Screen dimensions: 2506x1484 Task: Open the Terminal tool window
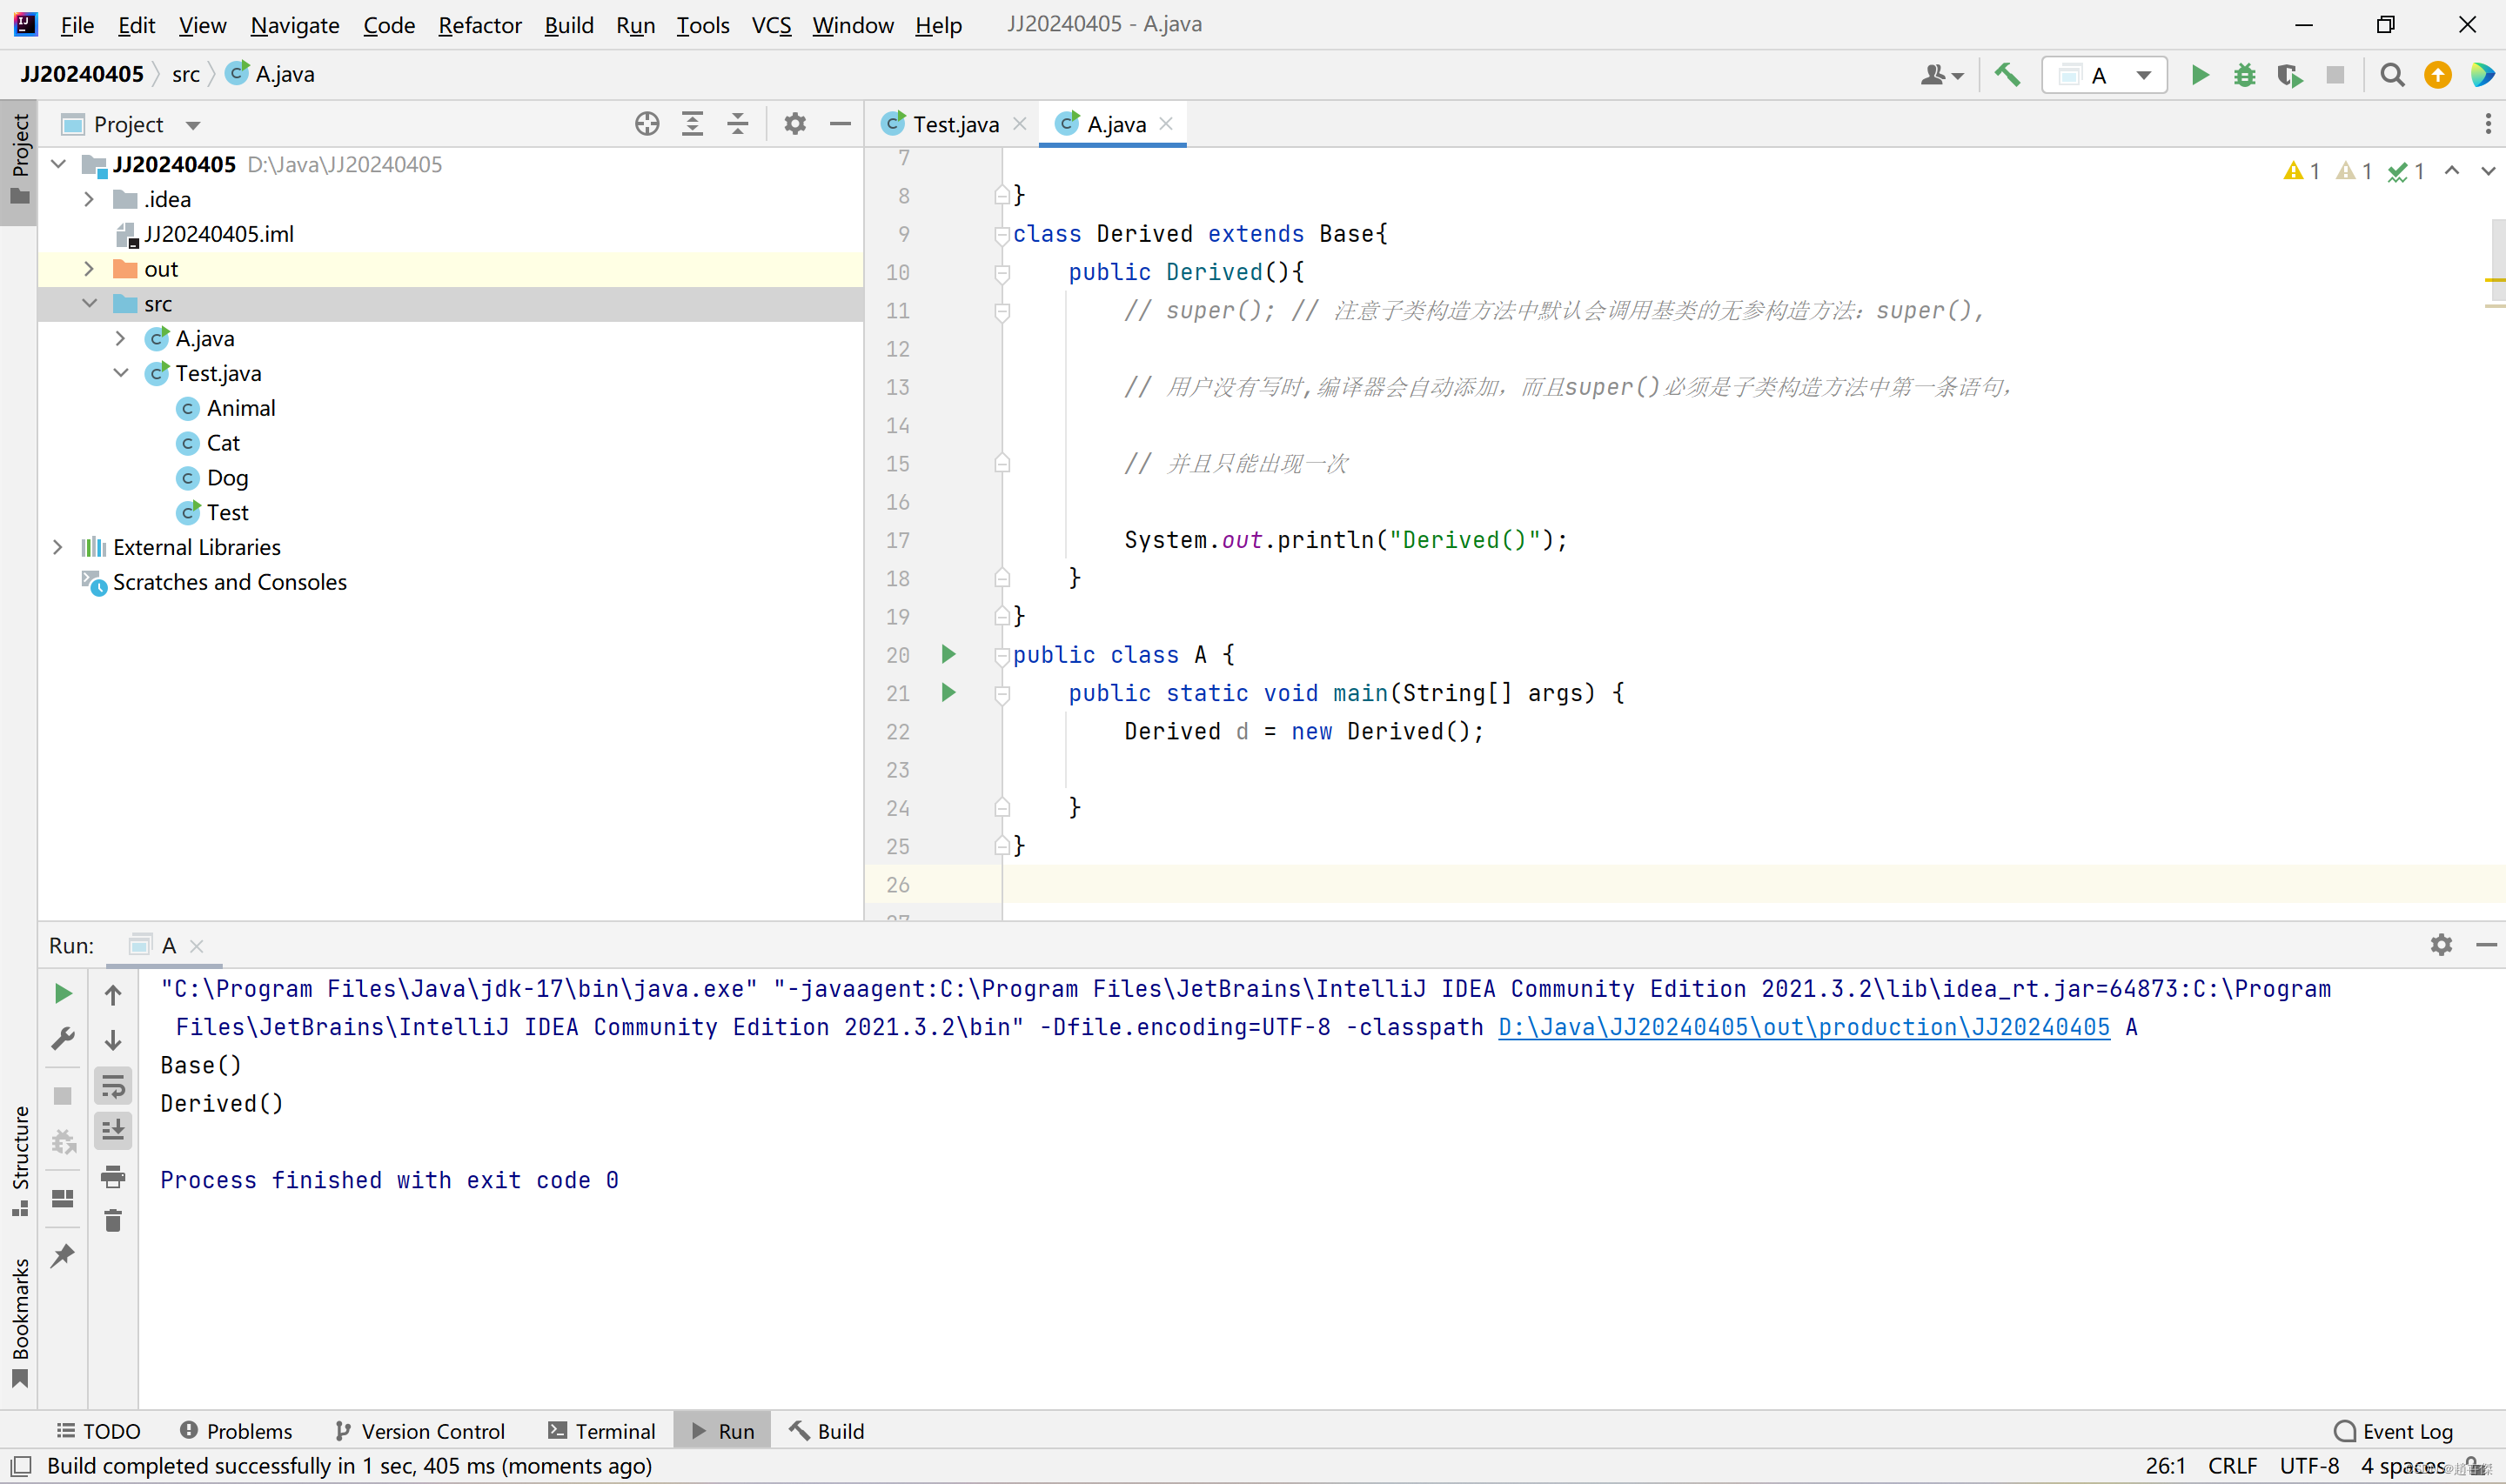coord(602,1431)
